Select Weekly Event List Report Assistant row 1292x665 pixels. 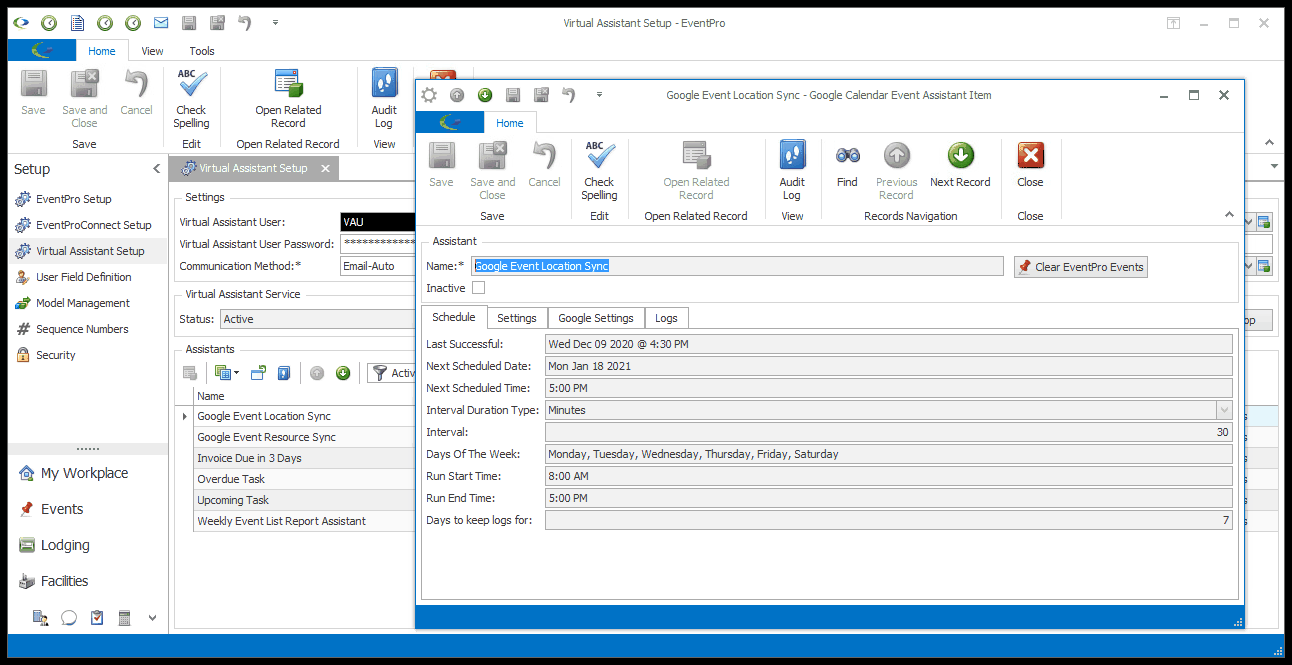[x=304, y=521]
